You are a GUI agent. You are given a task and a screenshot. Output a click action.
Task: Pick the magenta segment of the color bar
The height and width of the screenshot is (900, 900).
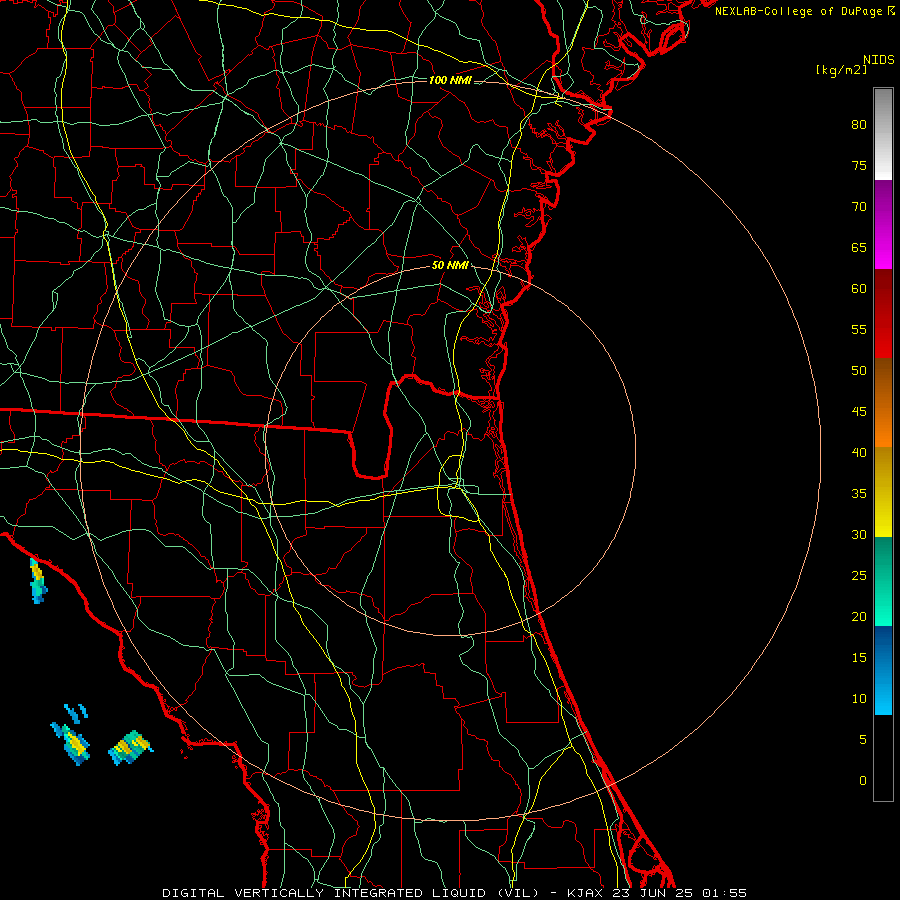click(883, 224)
